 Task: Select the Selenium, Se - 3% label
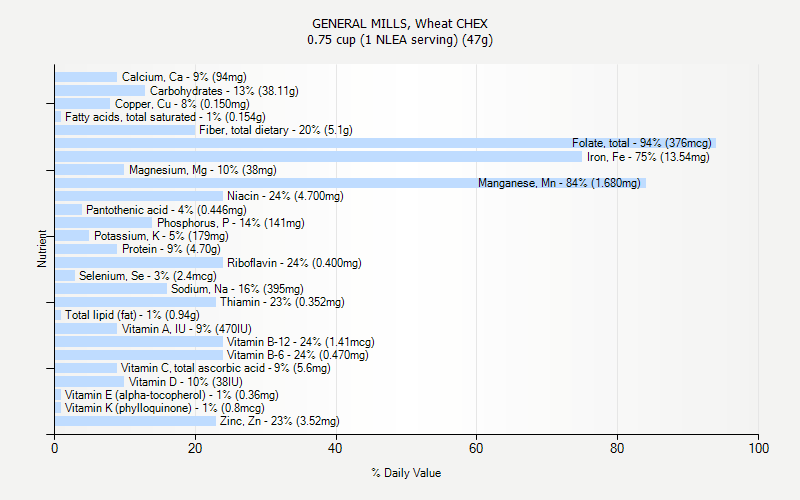tap(147, 276)
